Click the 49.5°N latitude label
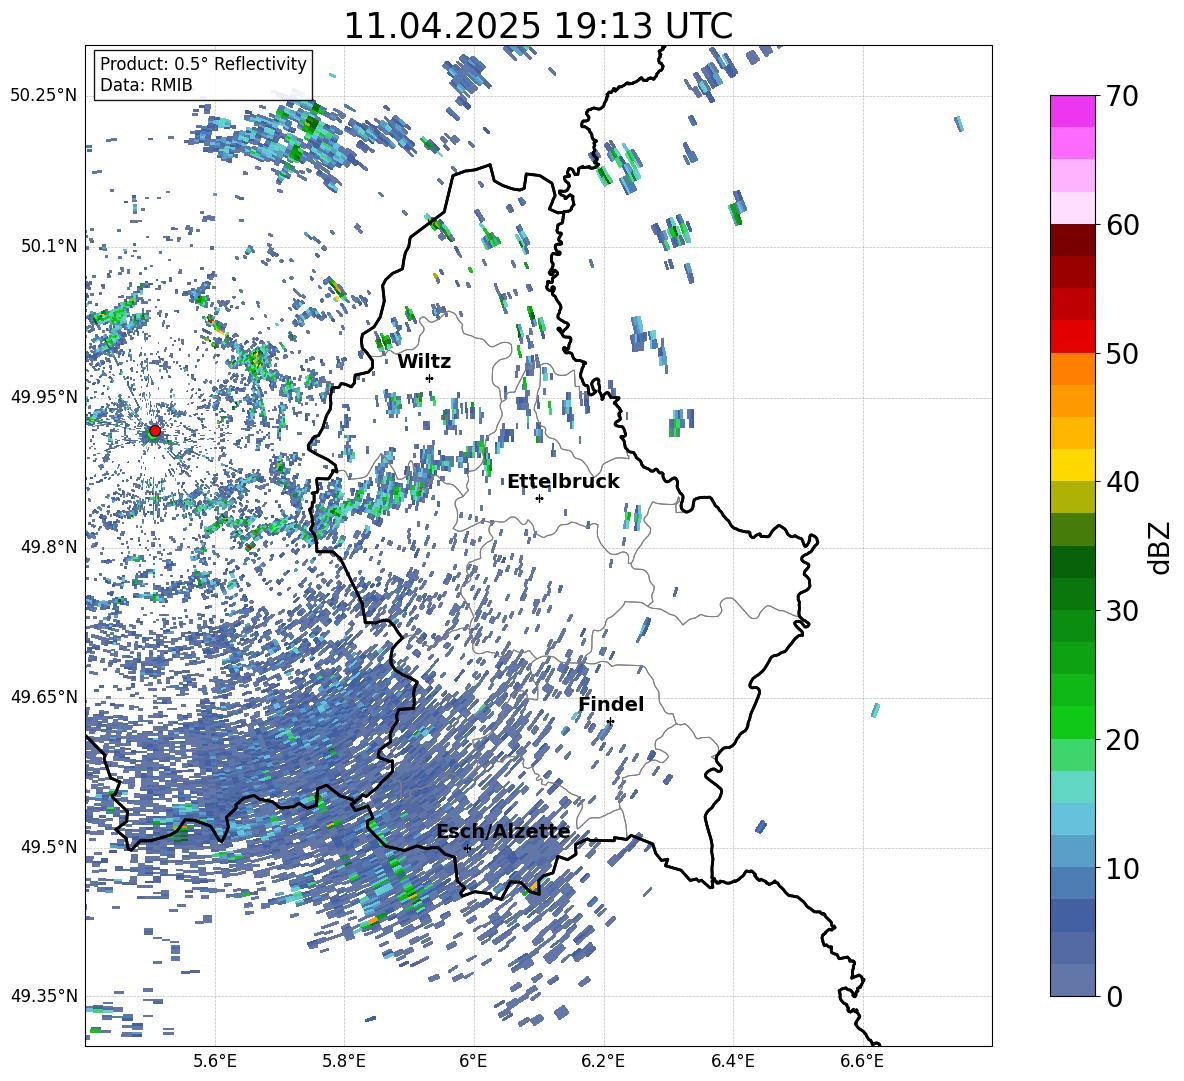 pyautogui.click(x=50, y=846)
